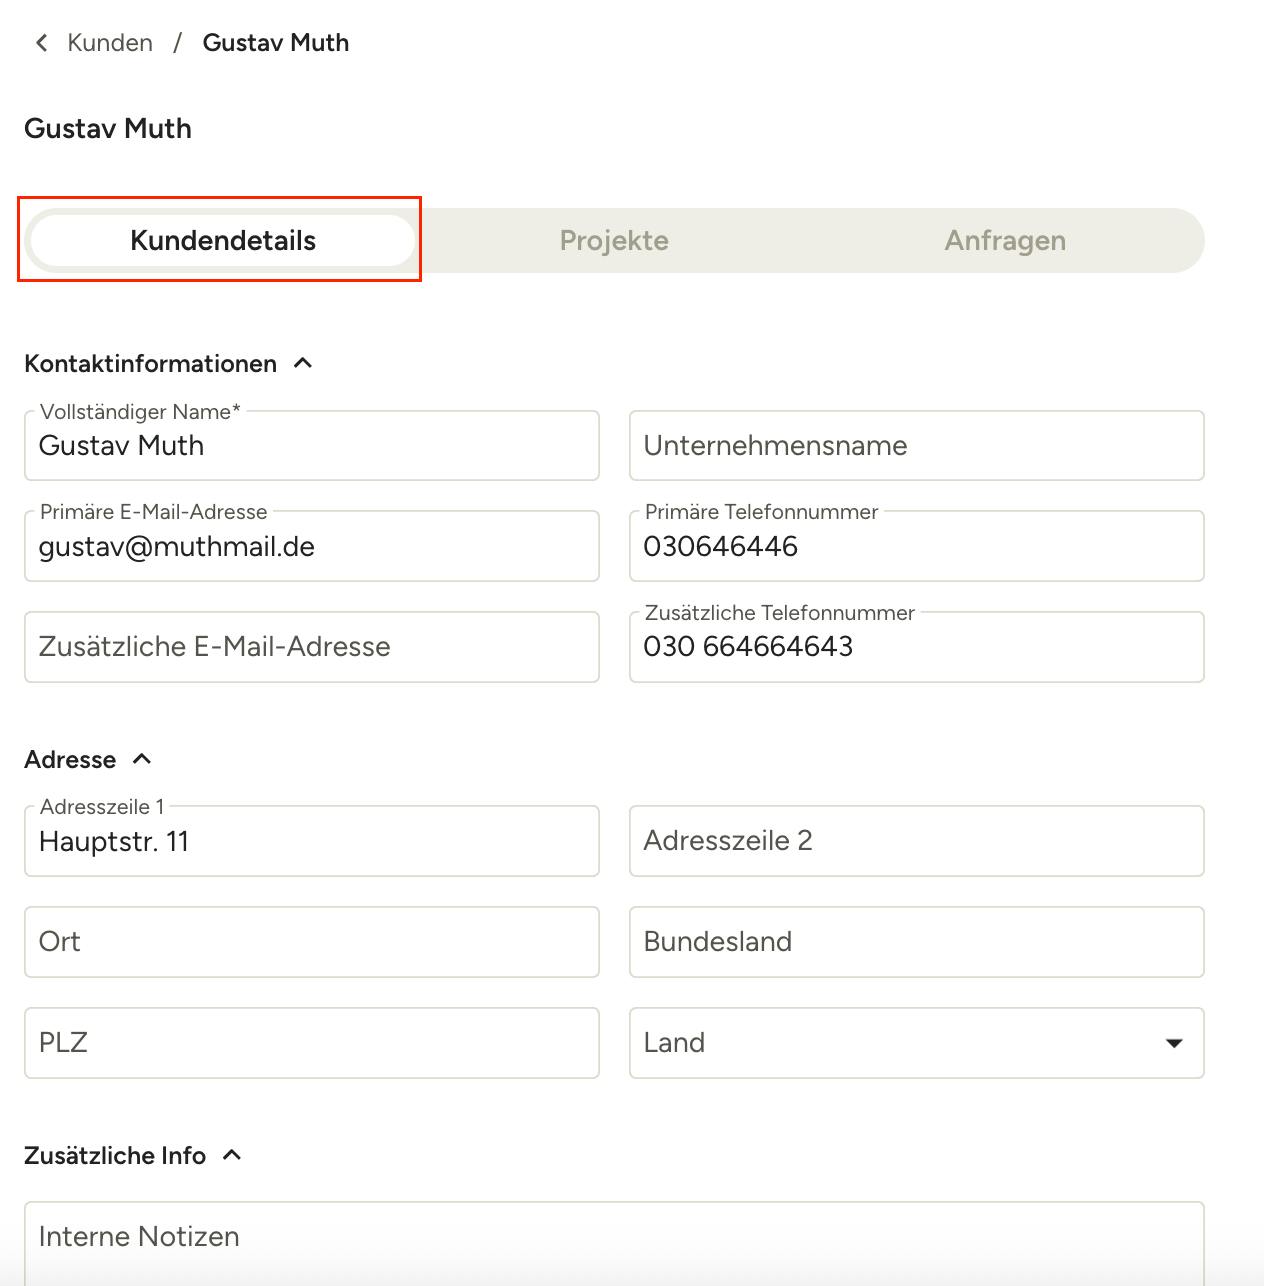1264x1286 pixels.
Task: Collapse the Adresse section chevron
Action: (x=142, y=760)
